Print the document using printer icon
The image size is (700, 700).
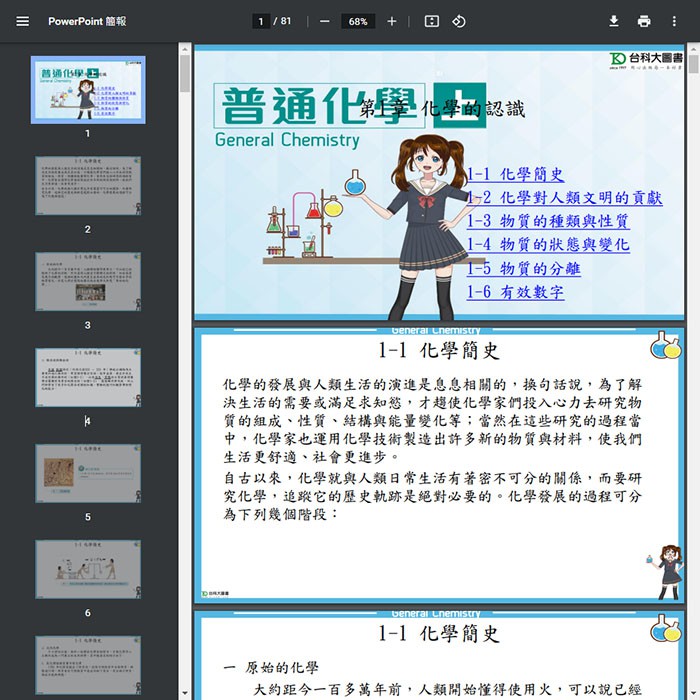[644, 21]
